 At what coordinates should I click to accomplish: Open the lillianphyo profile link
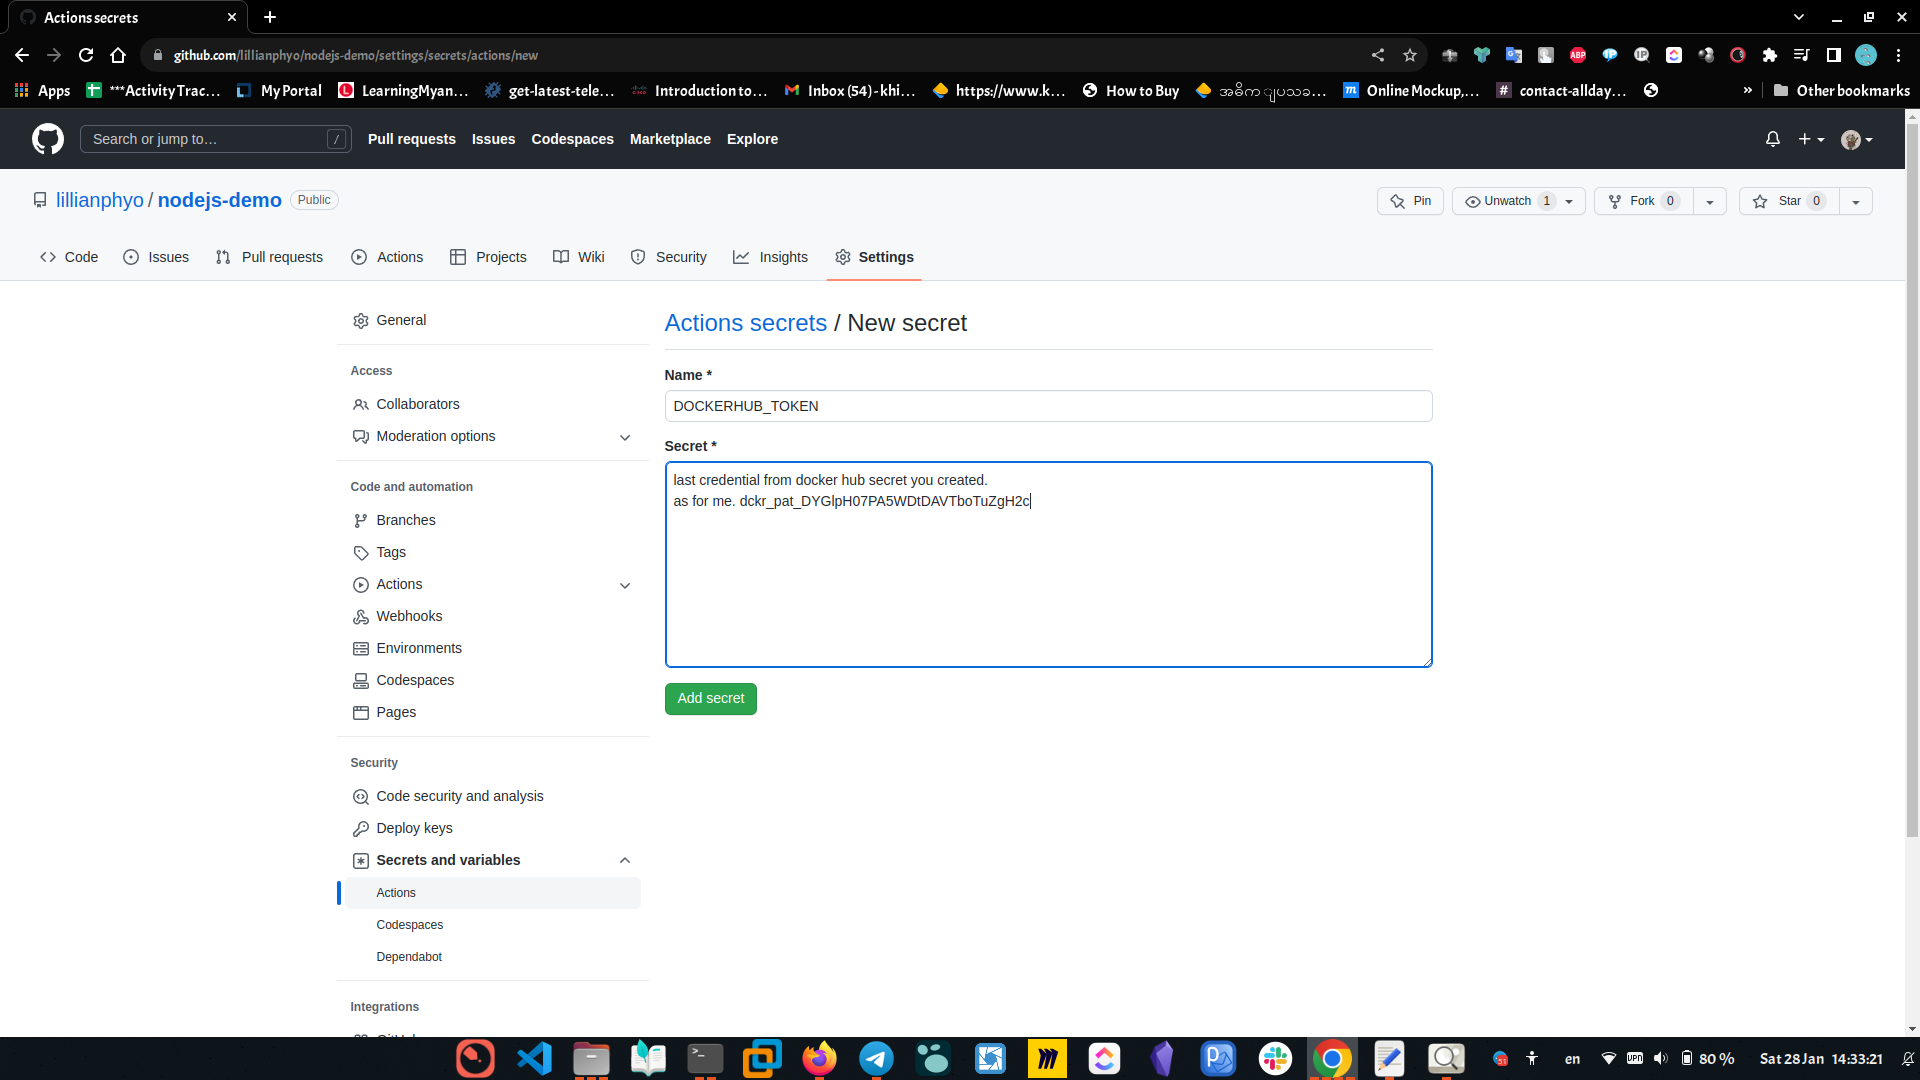(x=100, y=200)
